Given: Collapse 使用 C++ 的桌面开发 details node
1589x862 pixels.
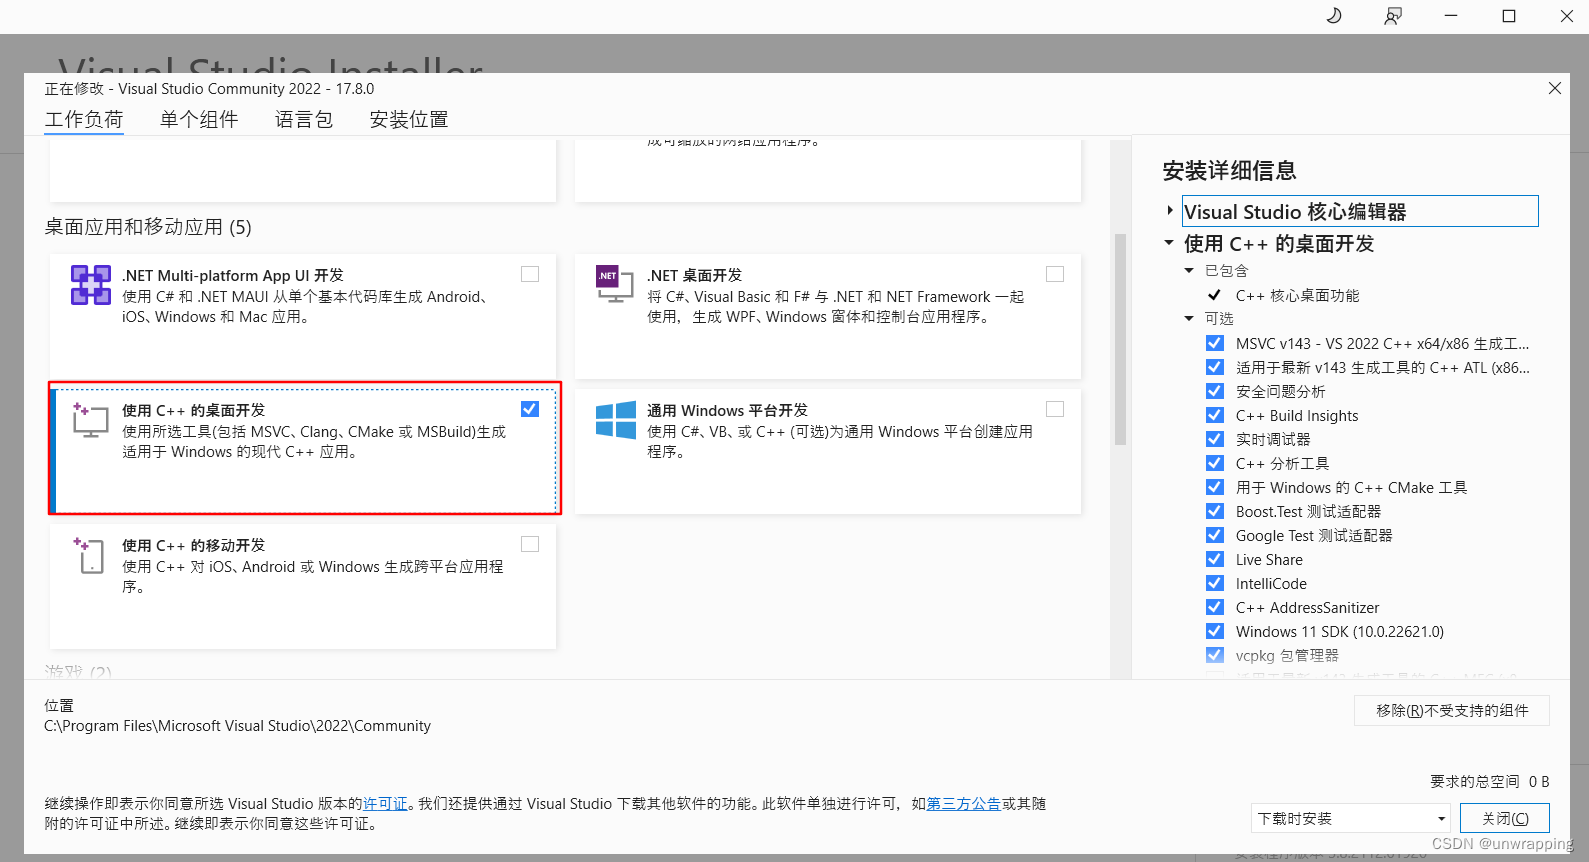Looking at the screenshot, I should (x=1169, y=243).
